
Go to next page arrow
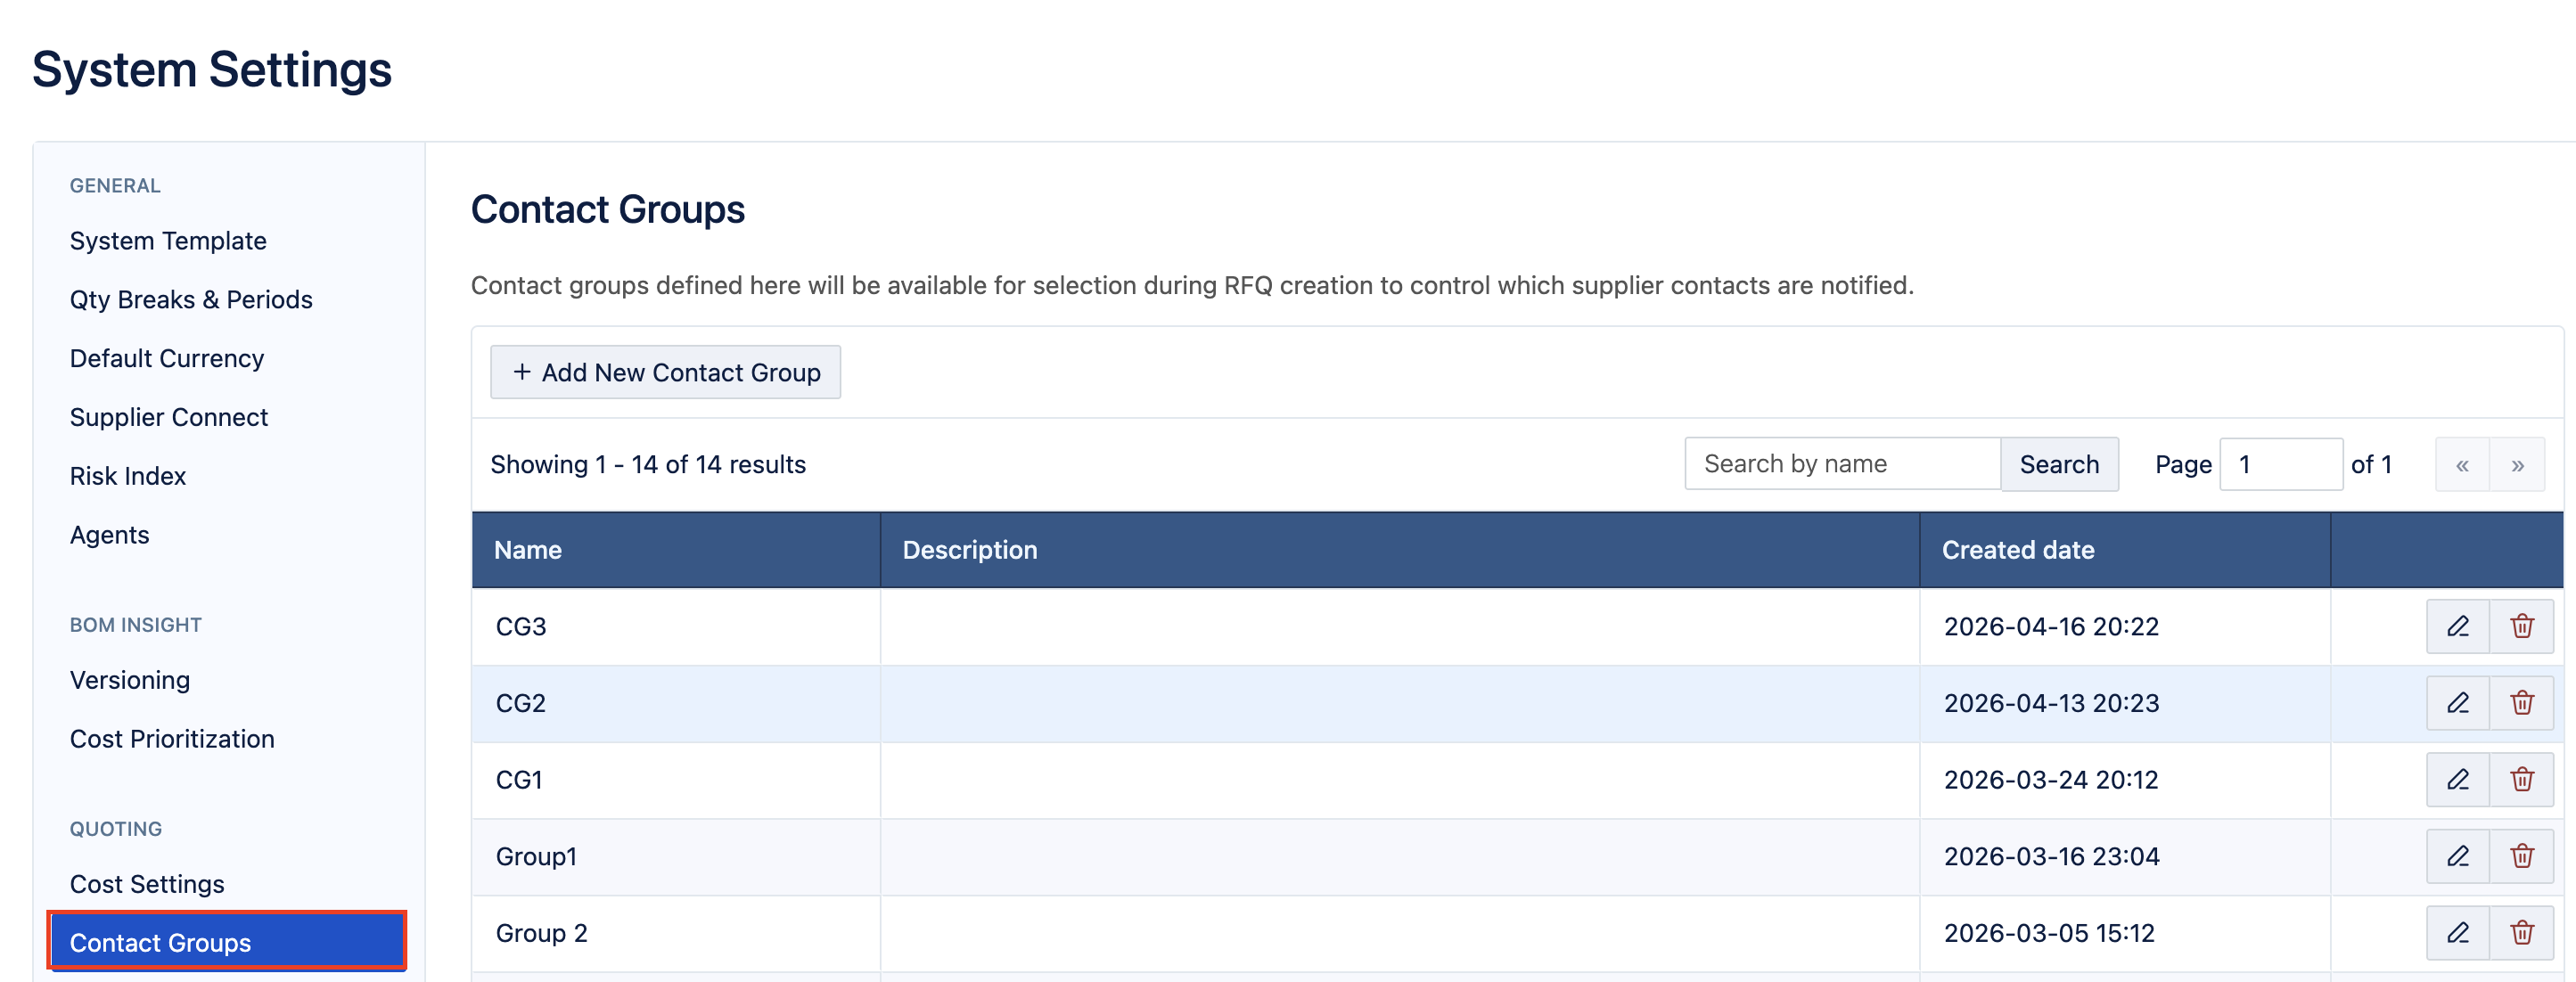[2517, 465]
